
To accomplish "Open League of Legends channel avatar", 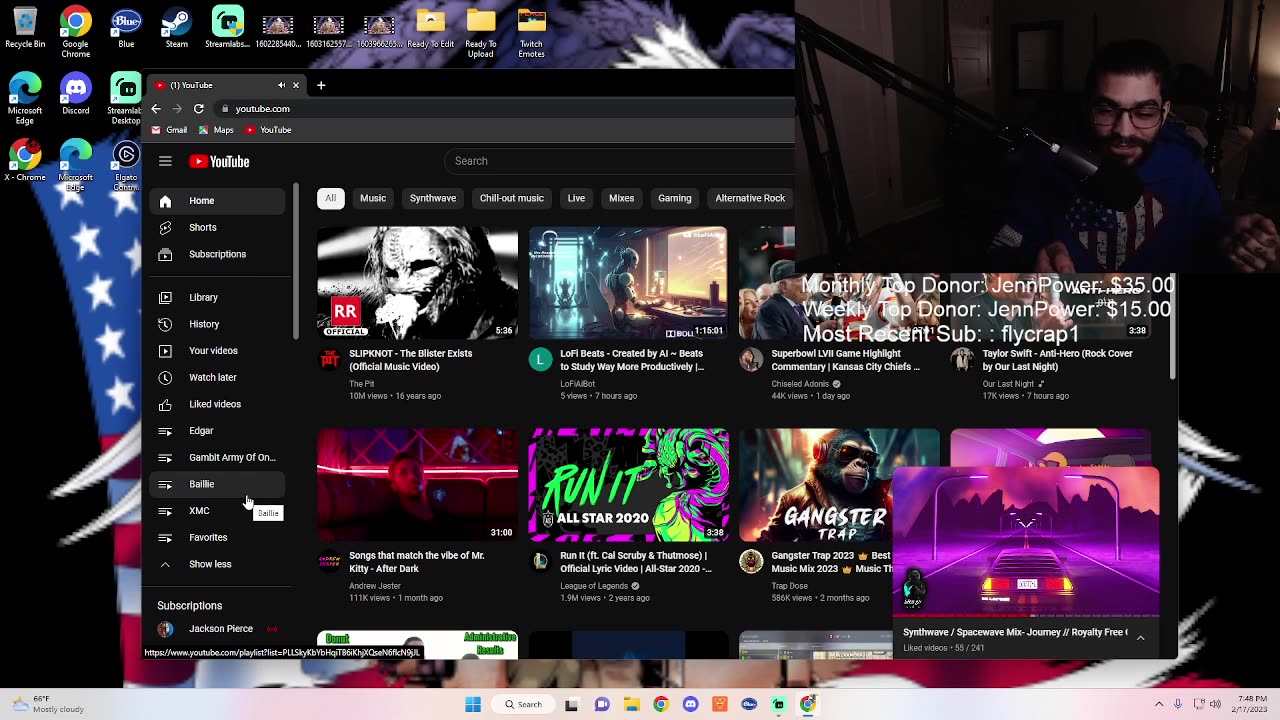I will coord(540,562).
